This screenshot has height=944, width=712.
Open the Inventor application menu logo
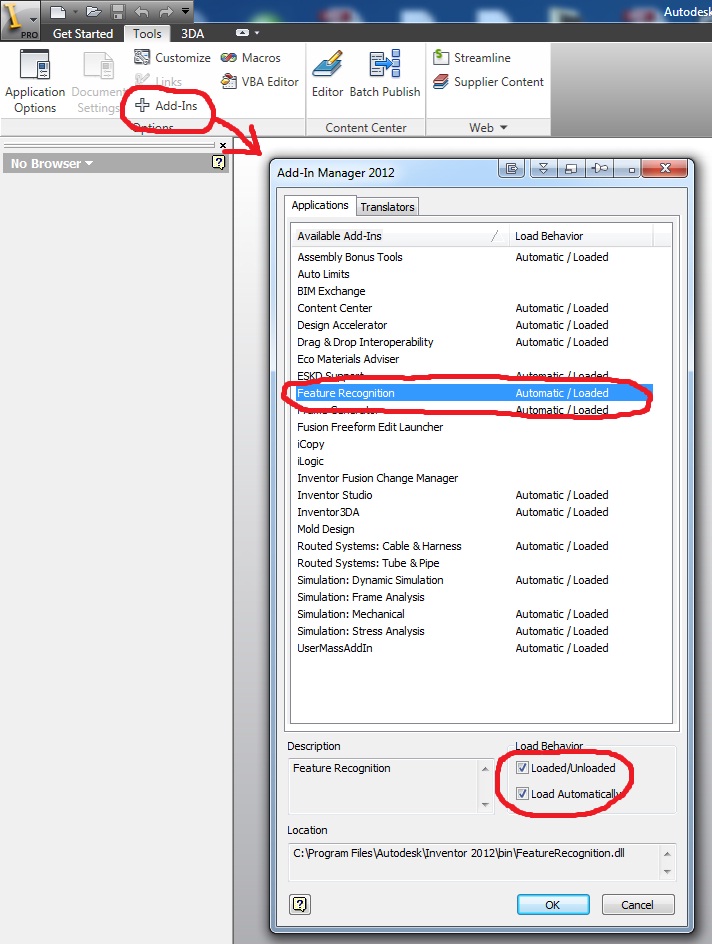point(18,19)
